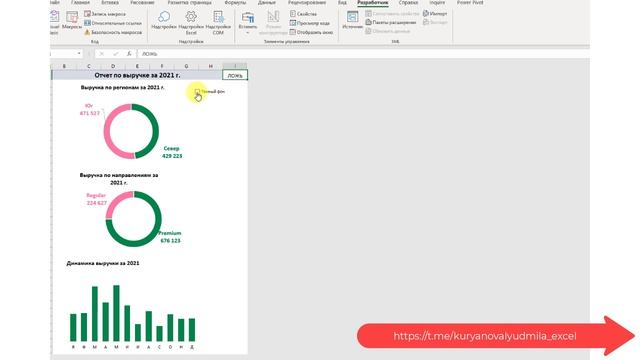640x360 pixels.
Task: Click Обновить данные in XML group
Action: coord(388,31)
